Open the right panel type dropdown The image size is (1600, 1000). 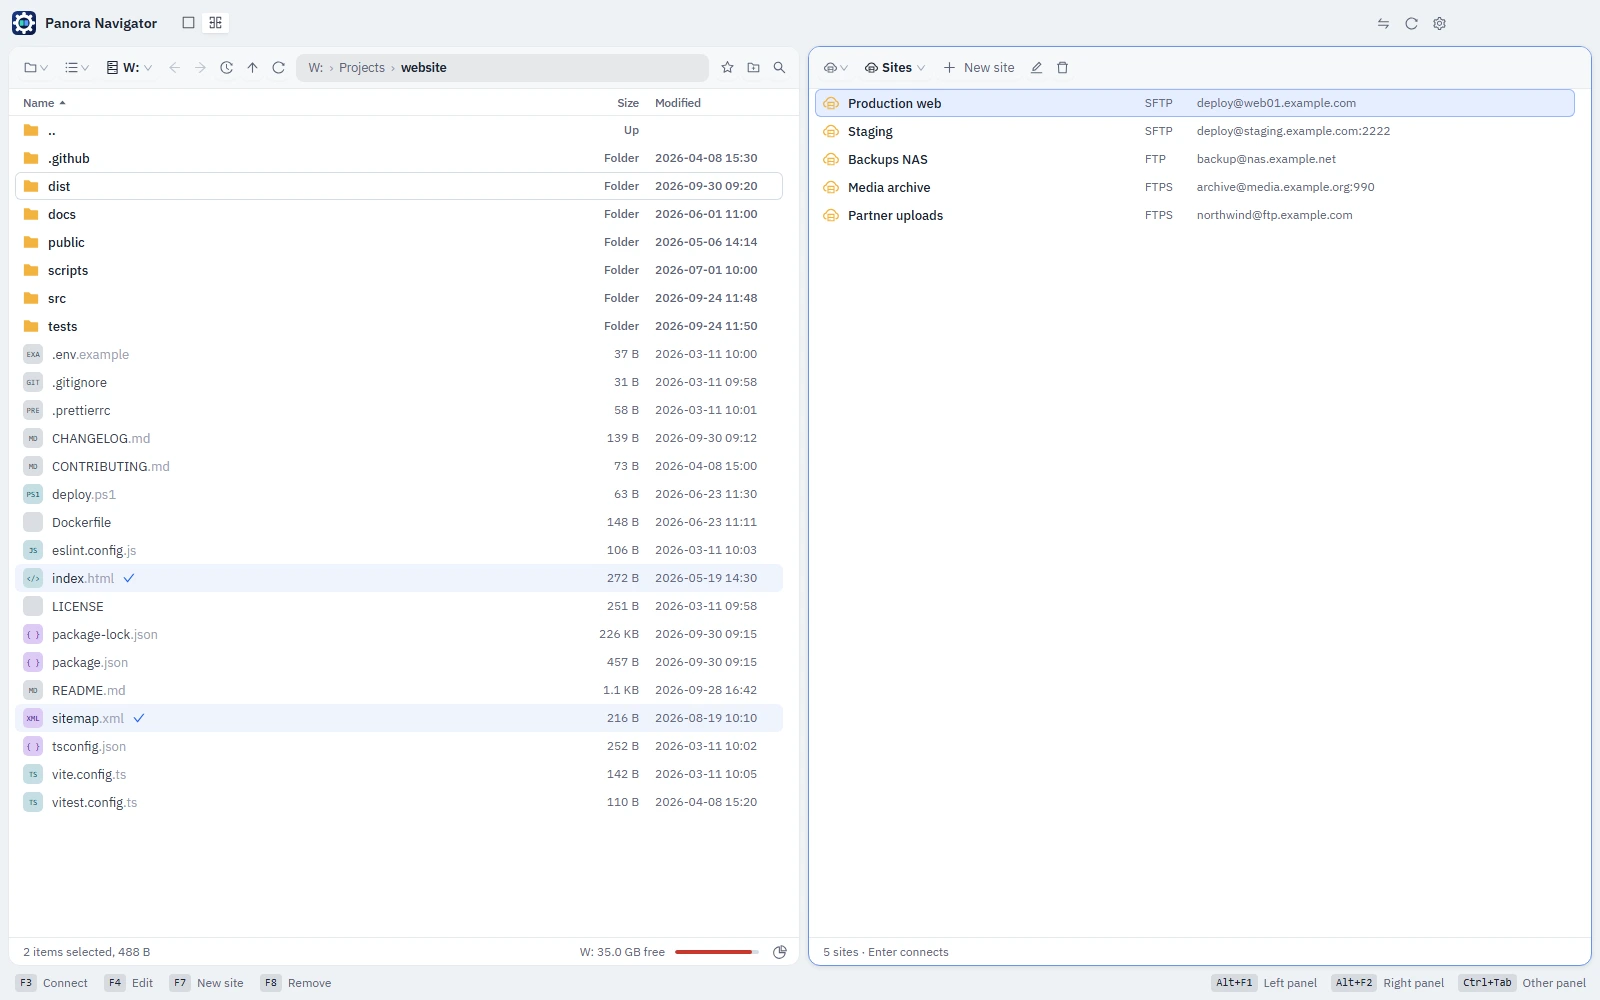(835, 68)
